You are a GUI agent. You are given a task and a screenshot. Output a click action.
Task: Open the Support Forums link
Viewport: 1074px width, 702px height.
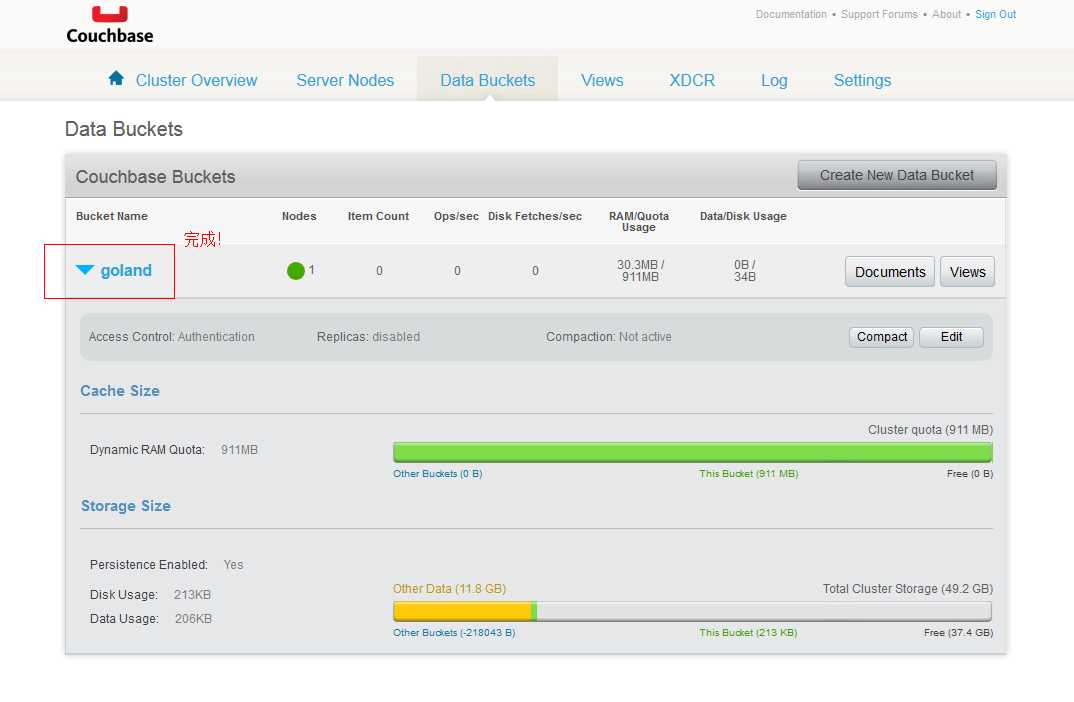click(879, 14)
